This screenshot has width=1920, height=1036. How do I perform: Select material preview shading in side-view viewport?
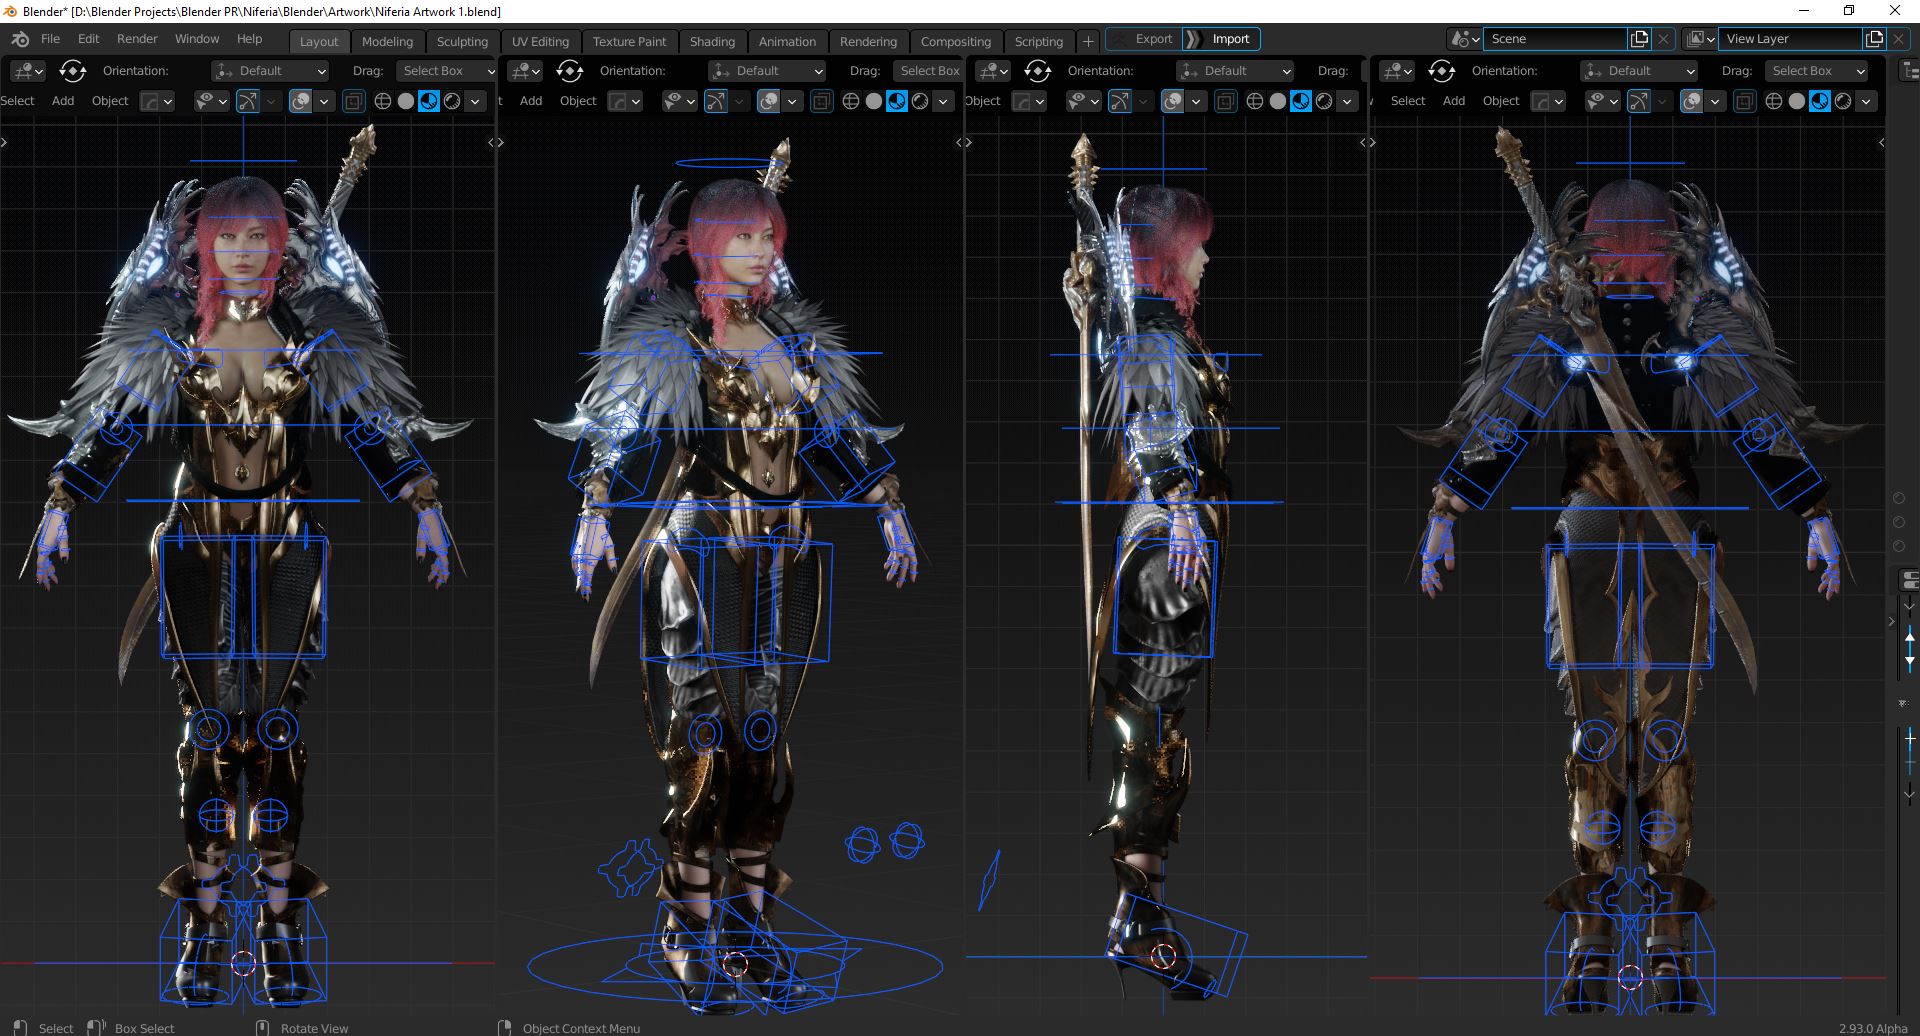pos(1300,101)
